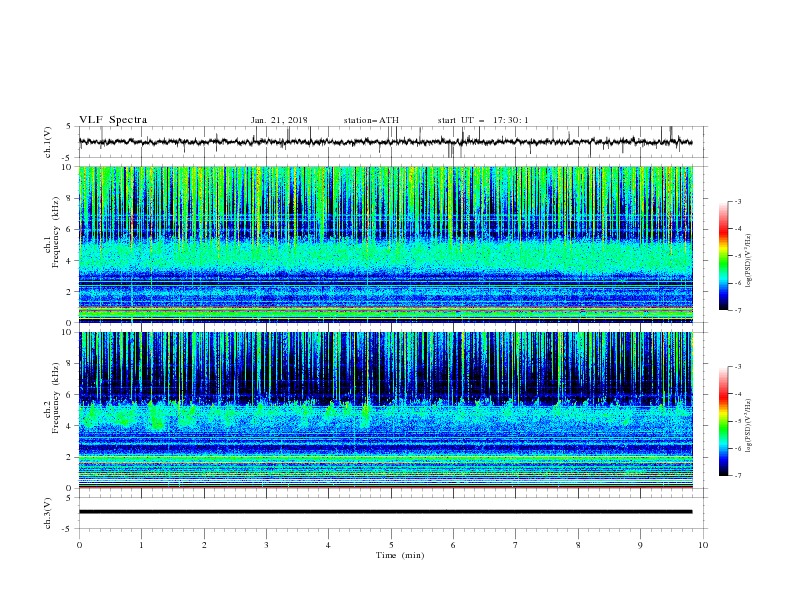Click the lower colorbar for ch.2
The width and height of the screenshot is (792, 612).
pyautogui.click(x=723, y=421)
